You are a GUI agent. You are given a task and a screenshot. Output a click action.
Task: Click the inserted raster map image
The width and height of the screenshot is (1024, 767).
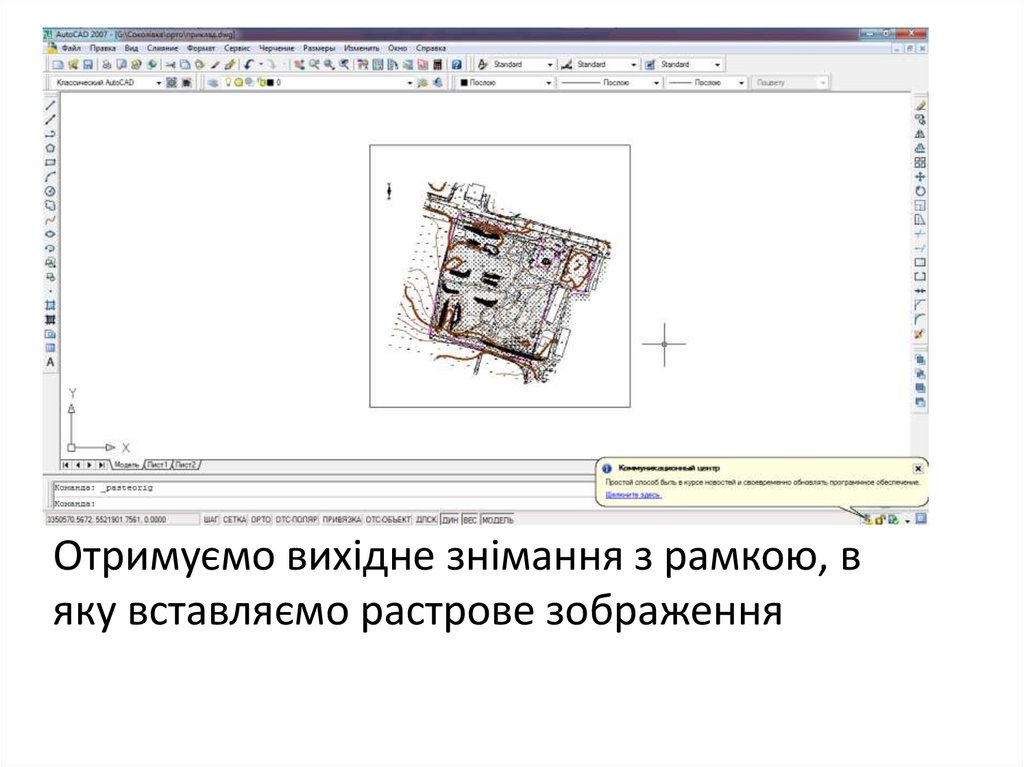tap(500, 282)
